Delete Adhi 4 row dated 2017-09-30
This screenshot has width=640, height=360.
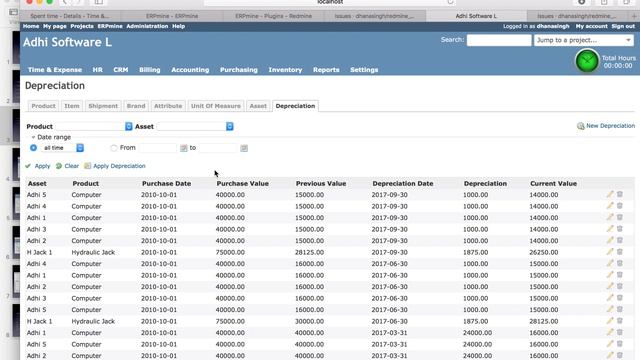(620, 206)
